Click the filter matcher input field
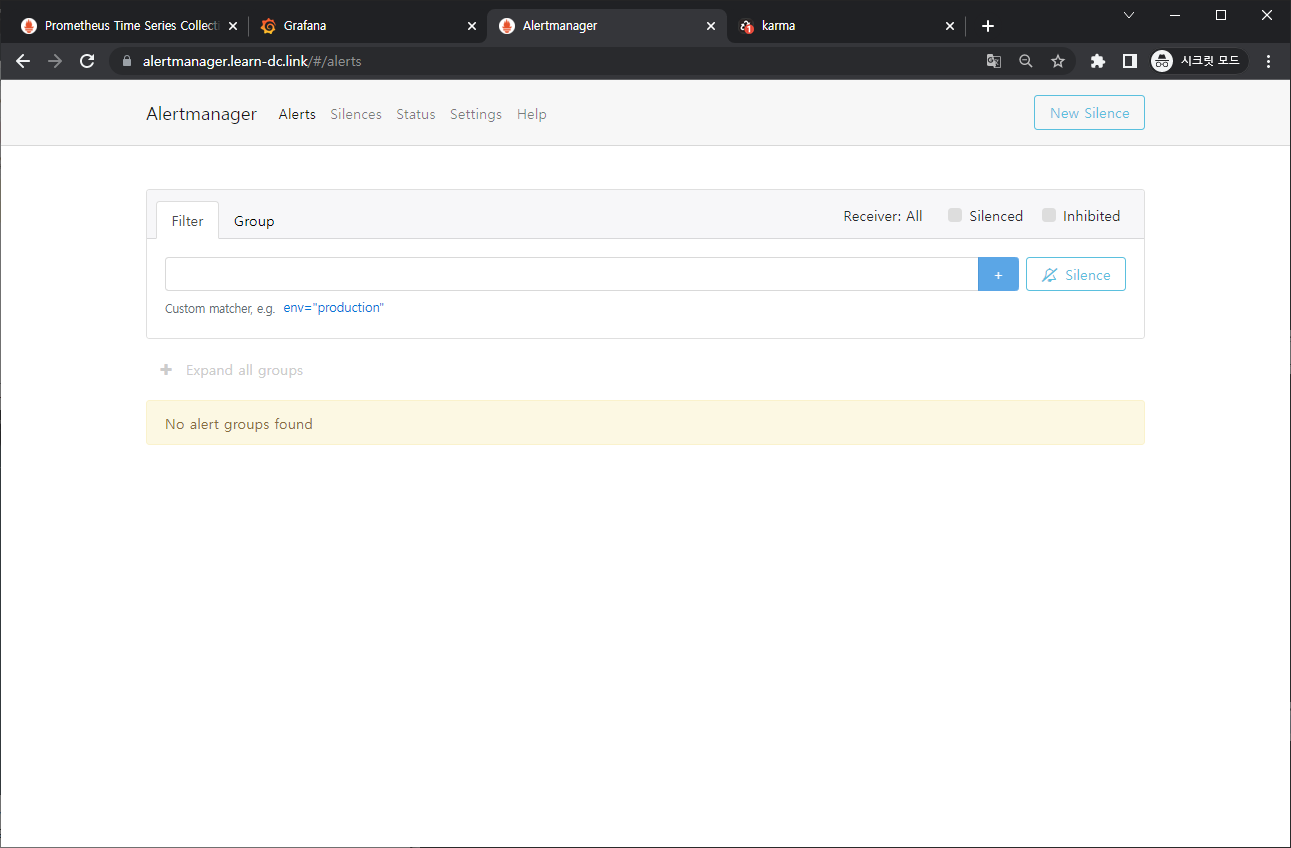 click(571, 274)
